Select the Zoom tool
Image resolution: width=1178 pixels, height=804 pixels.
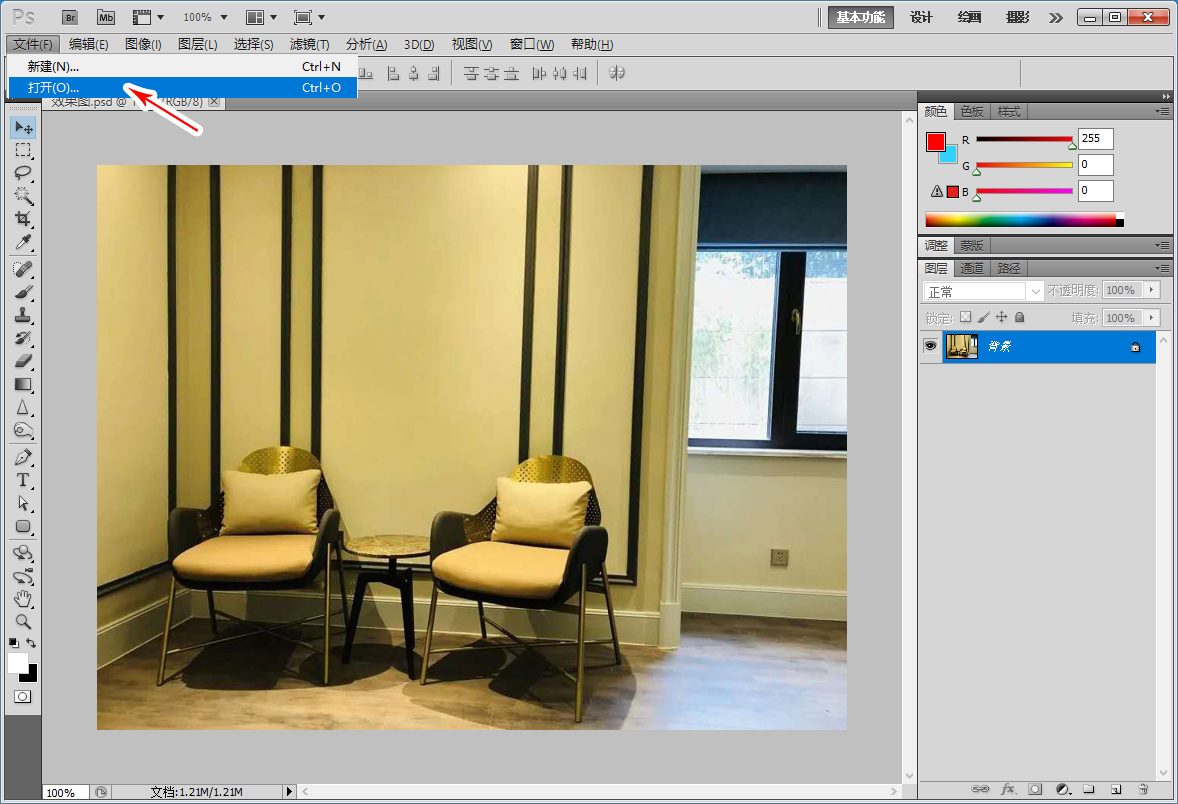click(23, 621)
